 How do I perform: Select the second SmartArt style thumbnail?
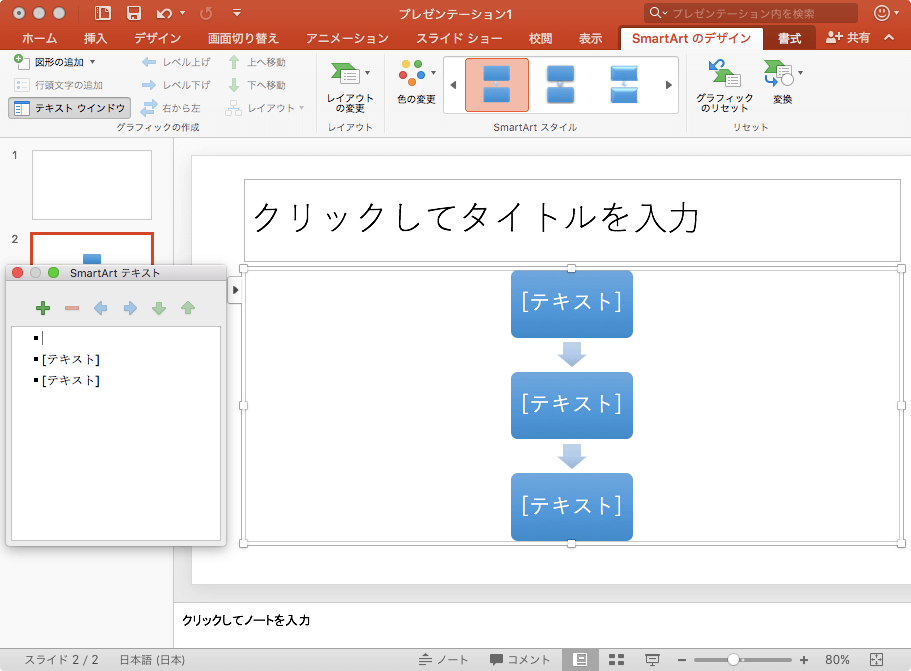tap(561, 85)
